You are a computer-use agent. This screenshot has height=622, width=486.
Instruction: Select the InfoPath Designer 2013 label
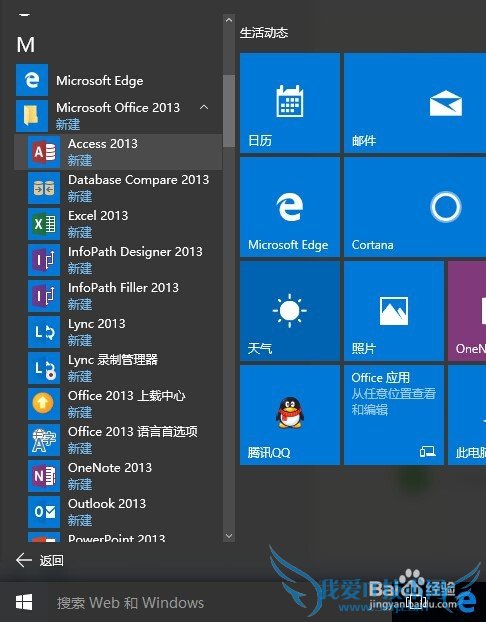135,251
